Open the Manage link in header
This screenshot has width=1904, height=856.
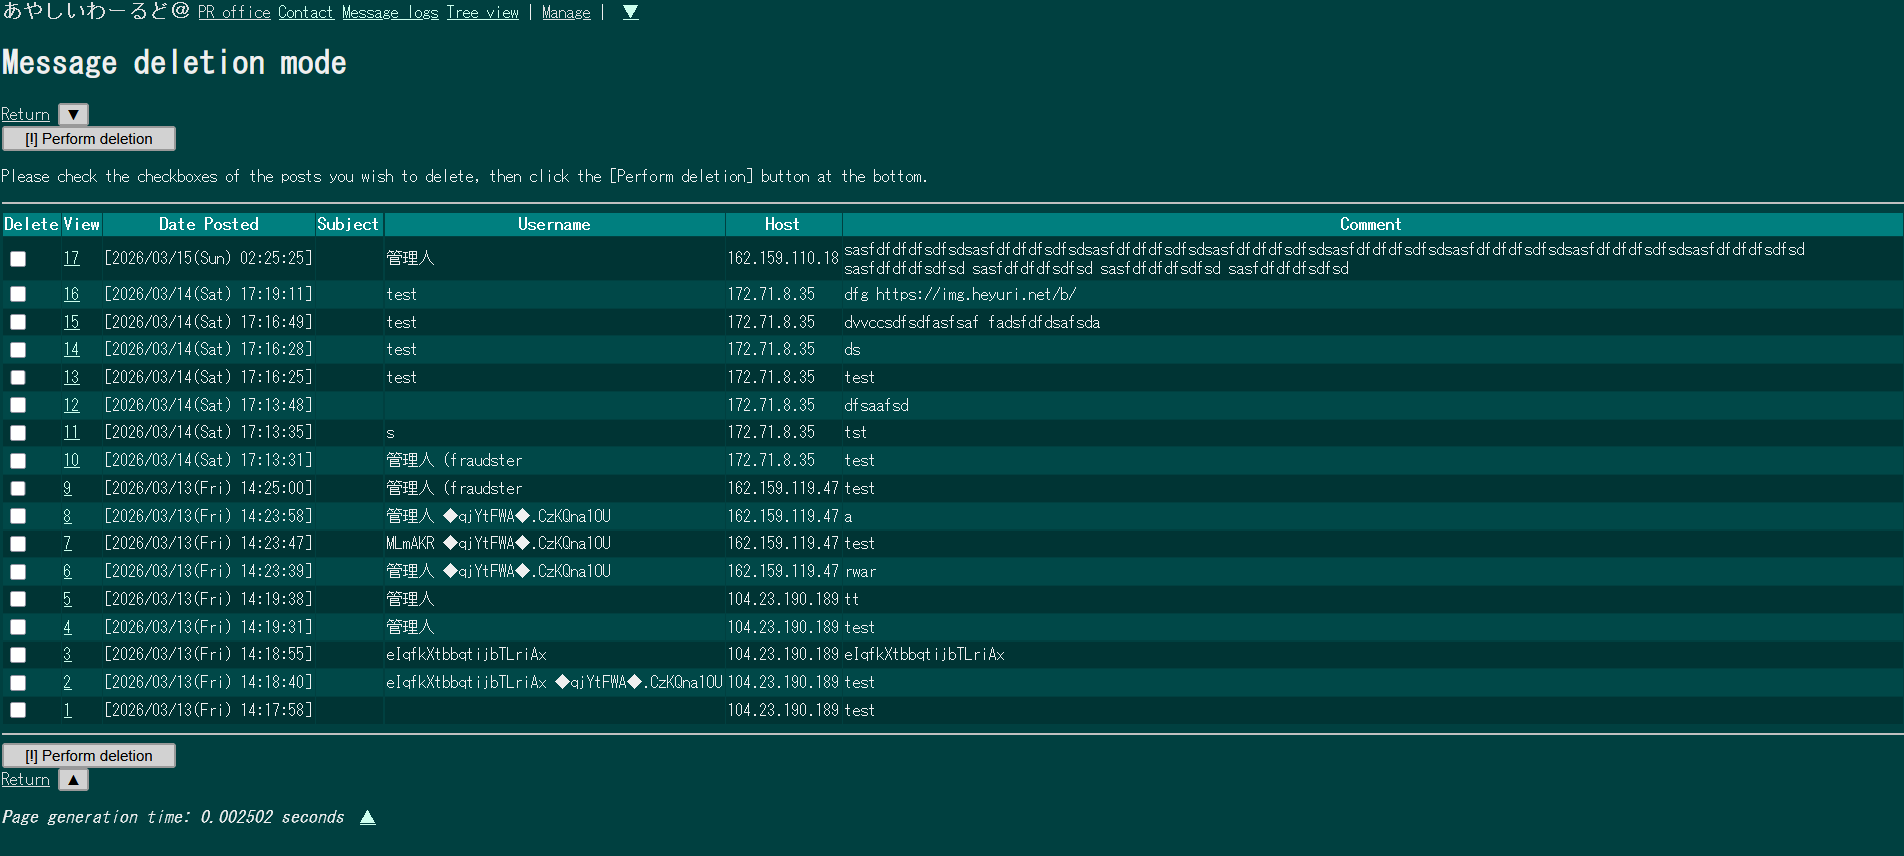[x=566, y=12]
